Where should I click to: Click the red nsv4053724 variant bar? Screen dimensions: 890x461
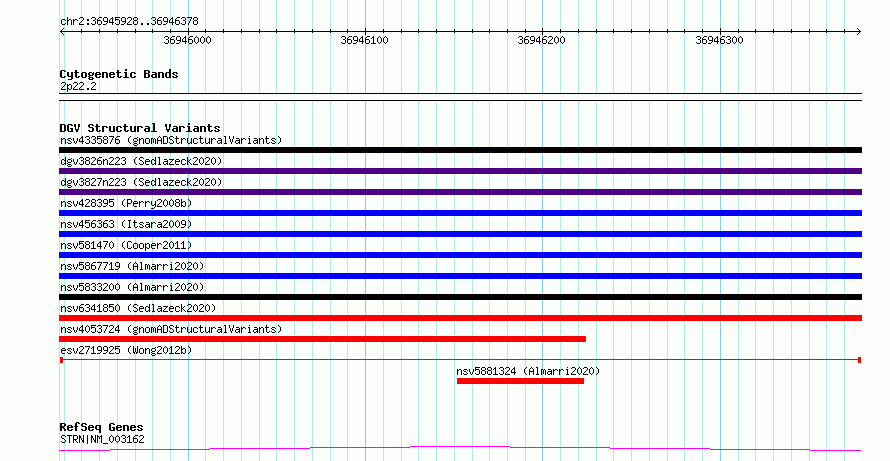tap(322, 339)
